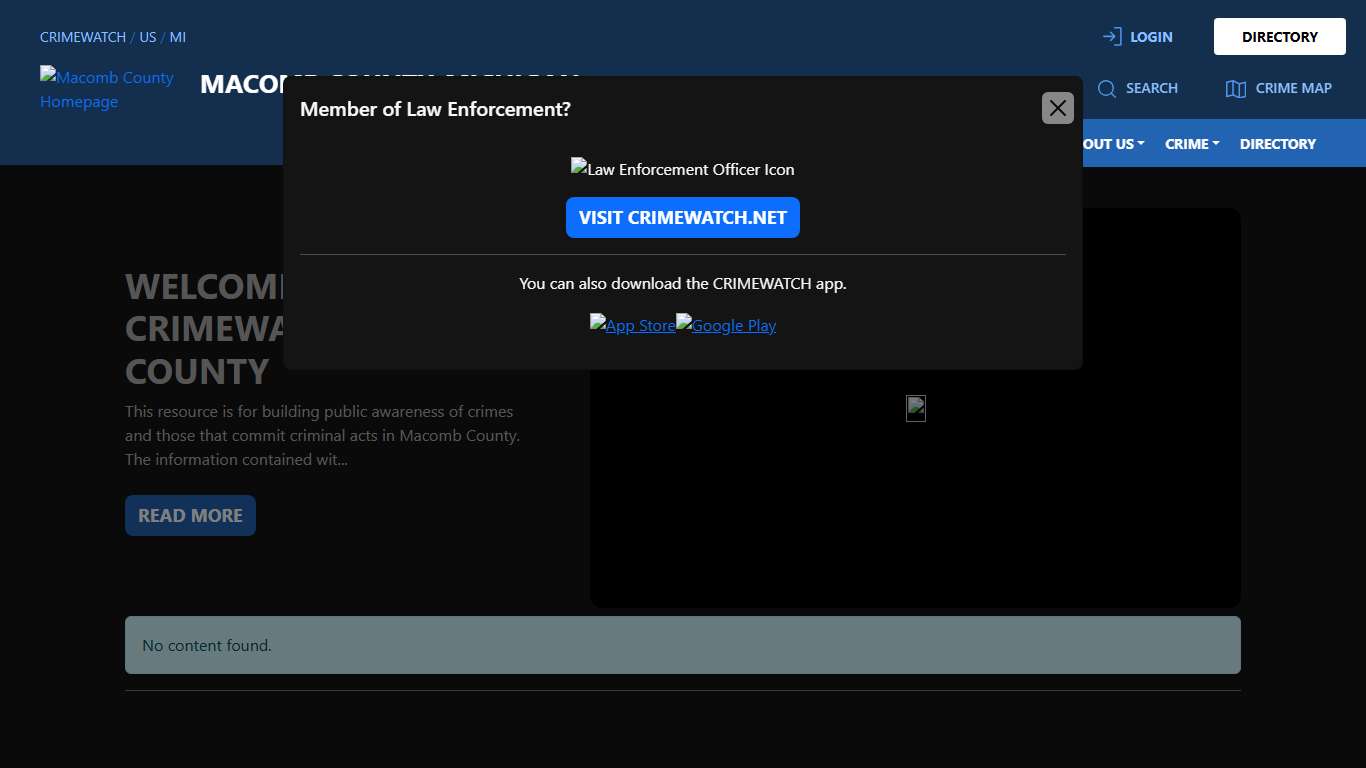This screenshot has height=768, width=1366.
Task: Click the MACOMB COUNTY MICHIGAN site title
Action: 240,84
